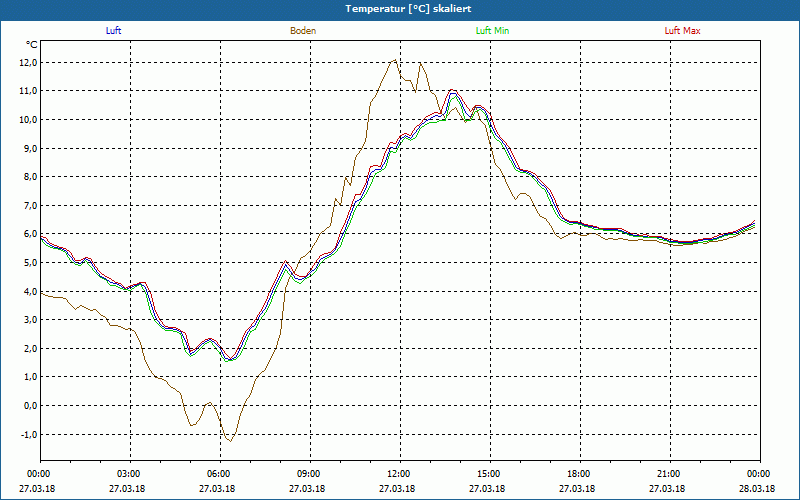
Task: Click the 'Temperatur [°C] skaliert' title
Action: tap(408, 9)
